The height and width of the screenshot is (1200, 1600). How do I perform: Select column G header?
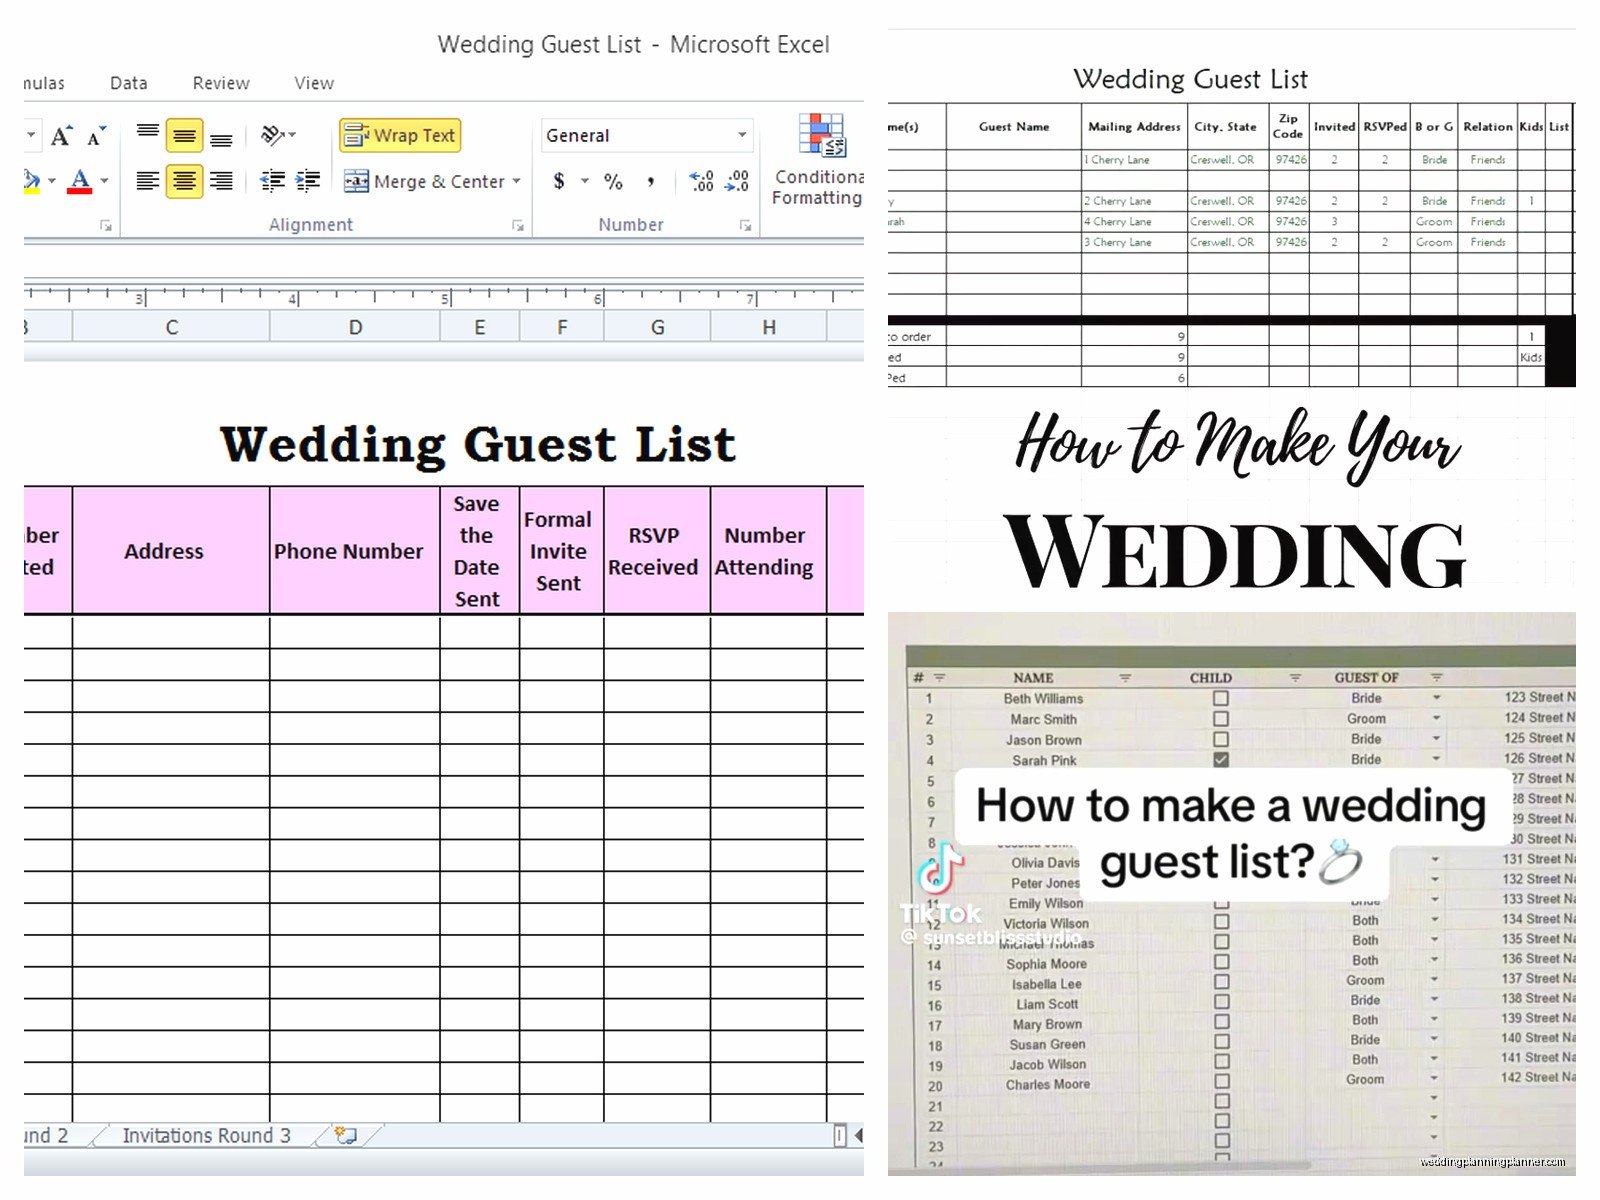(x=657, y=327)
